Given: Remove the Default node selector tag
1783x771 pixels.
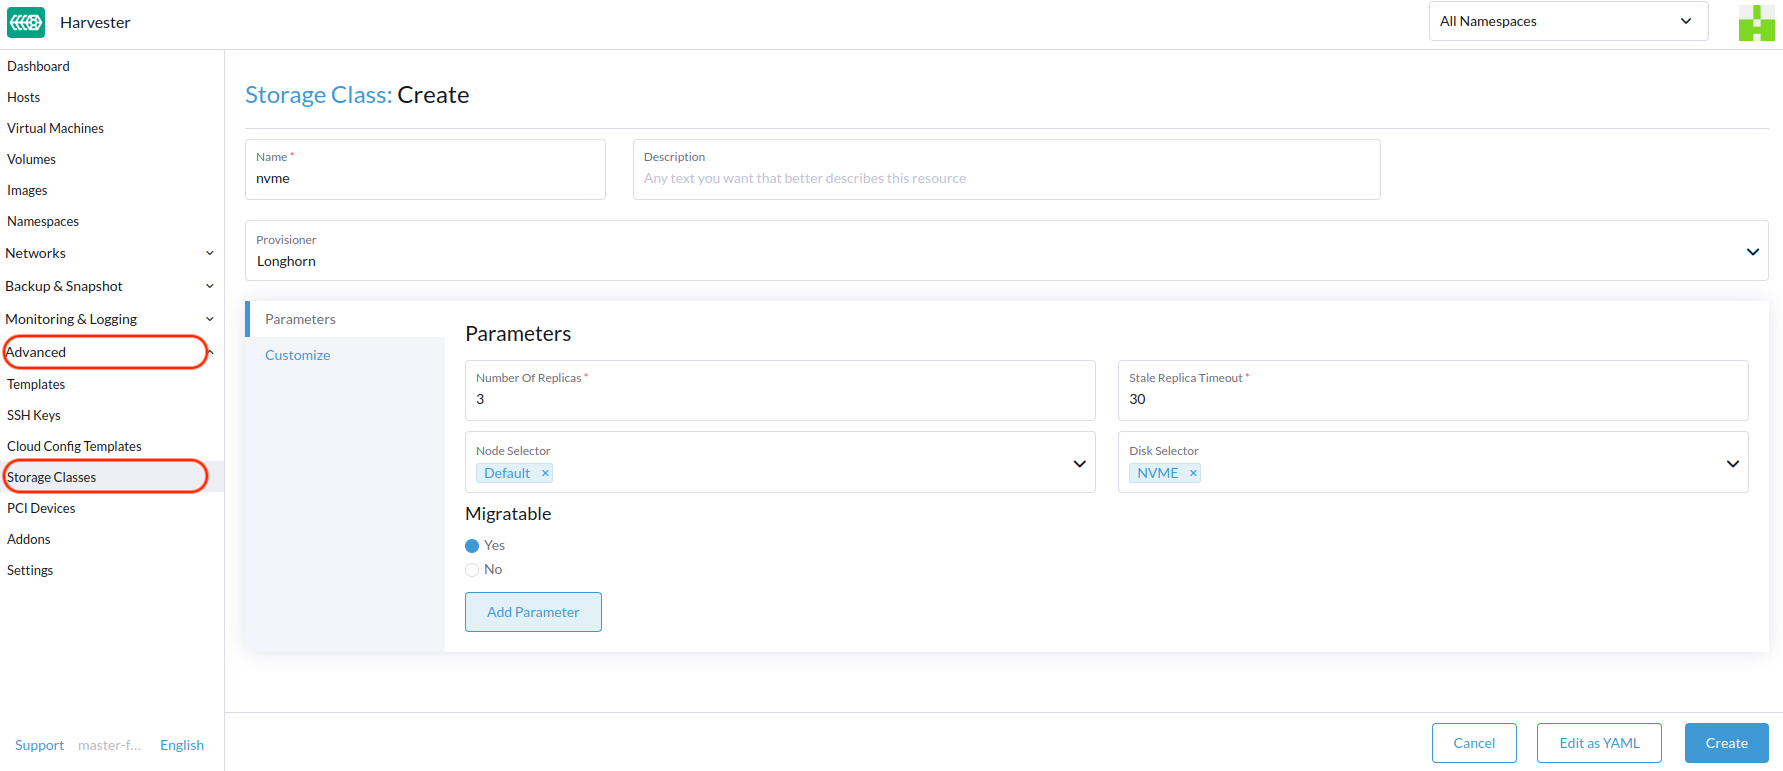Looking at the screenshot, I should pyautogui.click(x=545, y=474).
